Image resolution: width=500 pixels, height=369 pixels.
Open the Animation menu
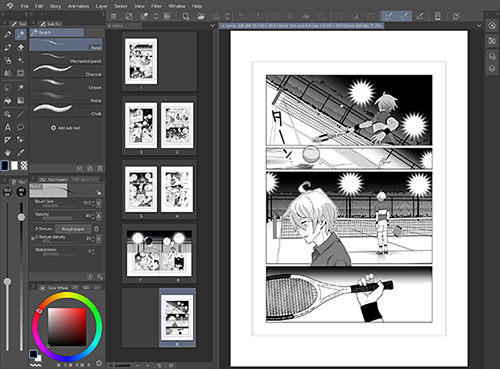coord(78,6)
